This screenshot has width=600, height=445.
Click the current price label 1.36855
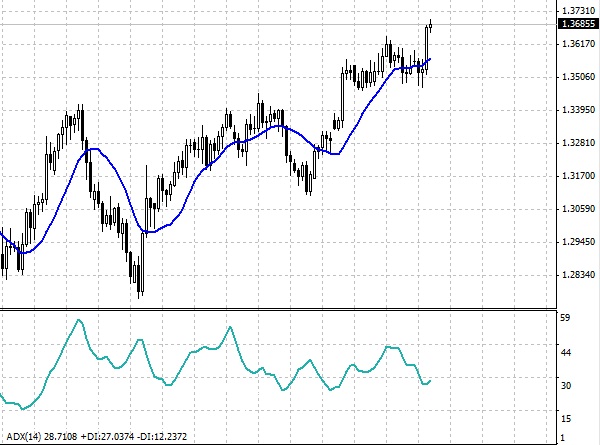579,24
